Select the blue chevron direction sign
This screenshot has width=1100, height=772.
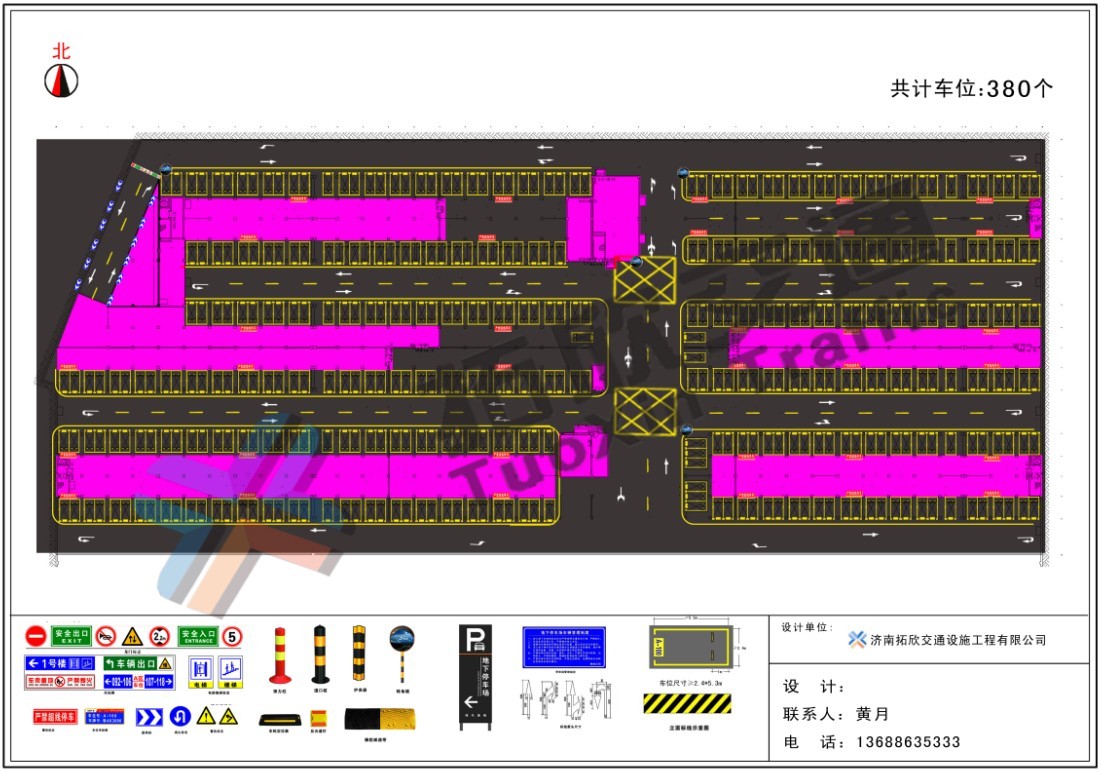click(149, 716)
